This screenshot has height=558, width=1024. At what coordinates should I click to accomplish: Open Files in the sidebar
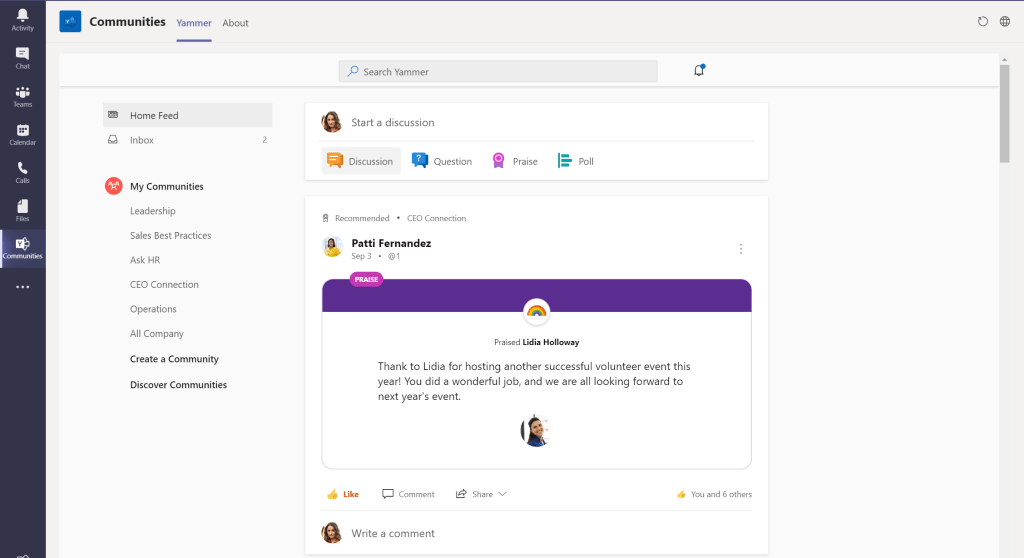[22, 210]
